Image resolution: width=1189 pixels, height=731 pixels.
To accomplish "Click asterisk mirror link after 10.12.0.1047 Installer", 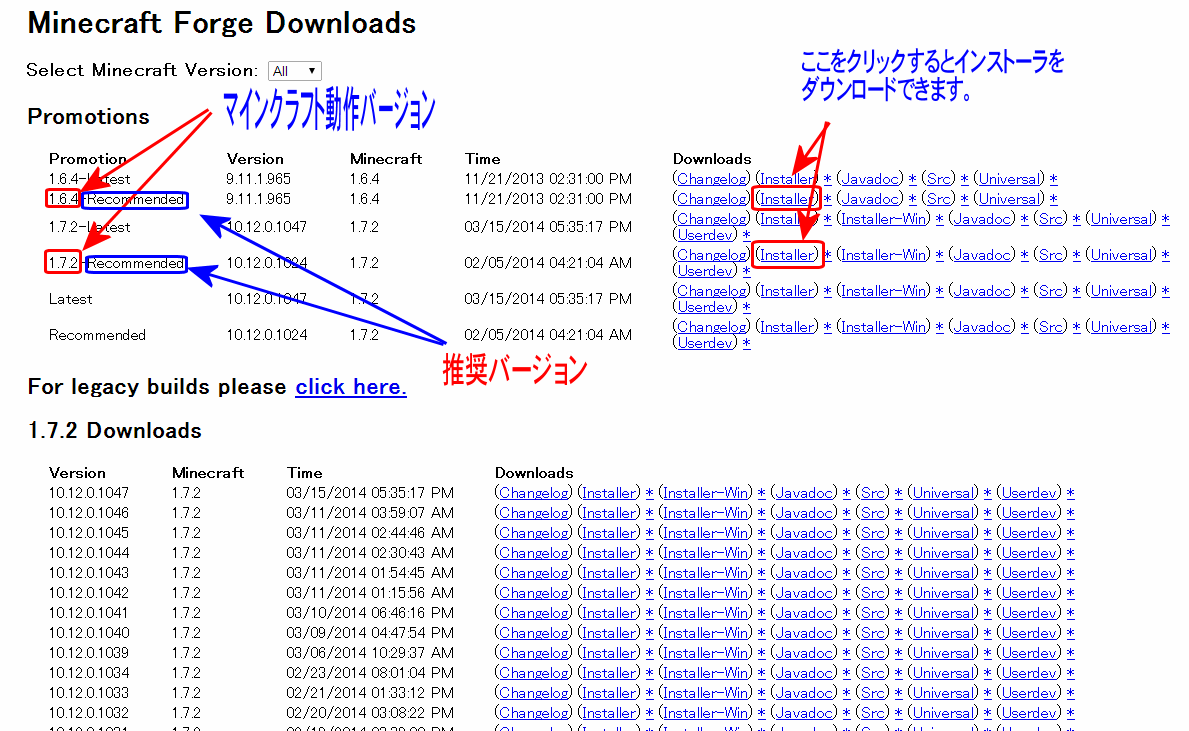I will click(649, 494).
